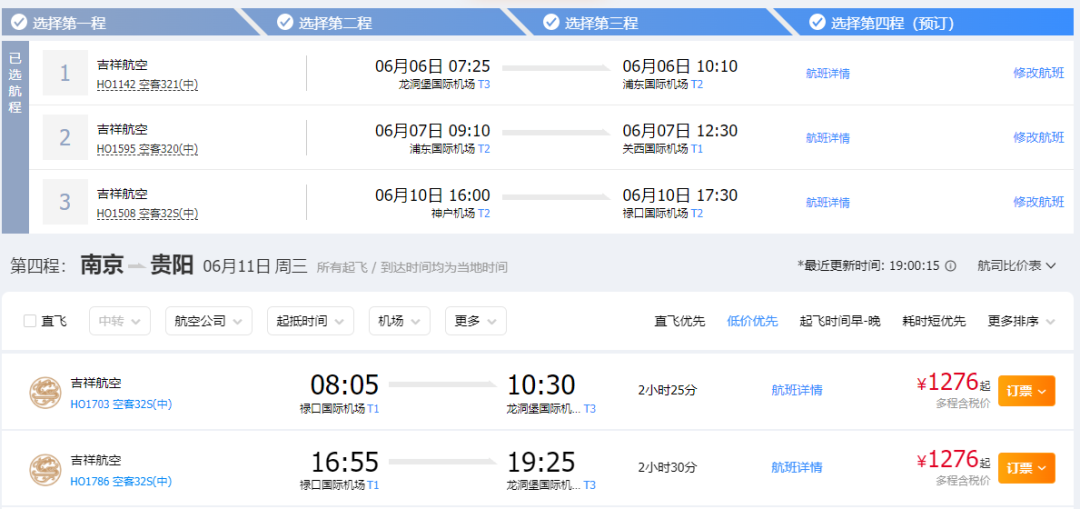
Task: Click the segment number 1 box
Action: click(65, 73)
